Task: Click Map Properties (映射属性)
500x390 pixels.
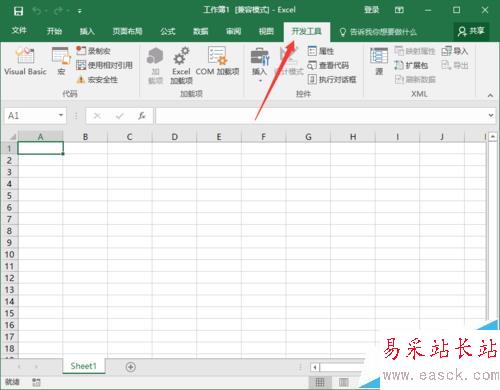Action: point(415,51)
